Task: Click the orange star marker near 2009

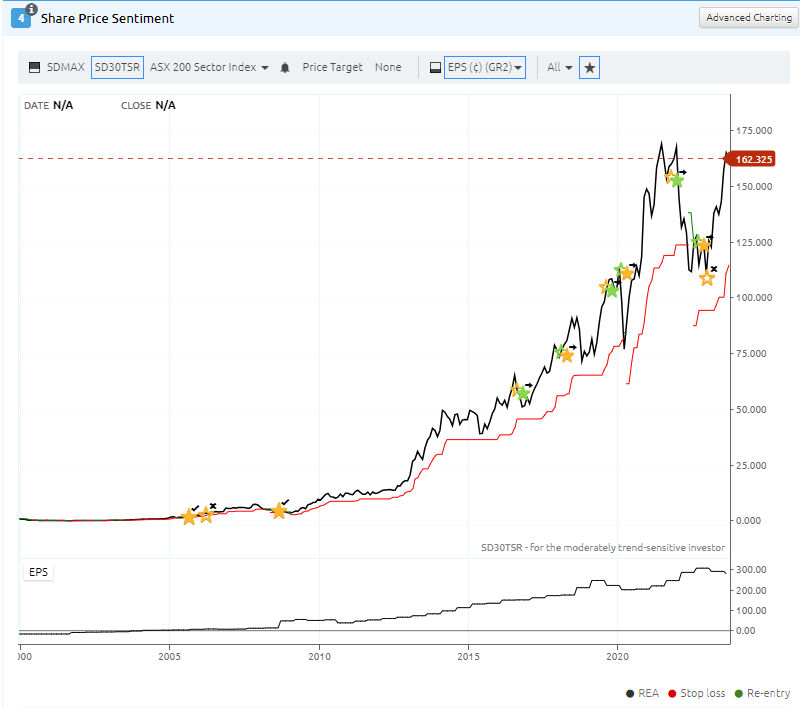Action: (x=279, y=511)
